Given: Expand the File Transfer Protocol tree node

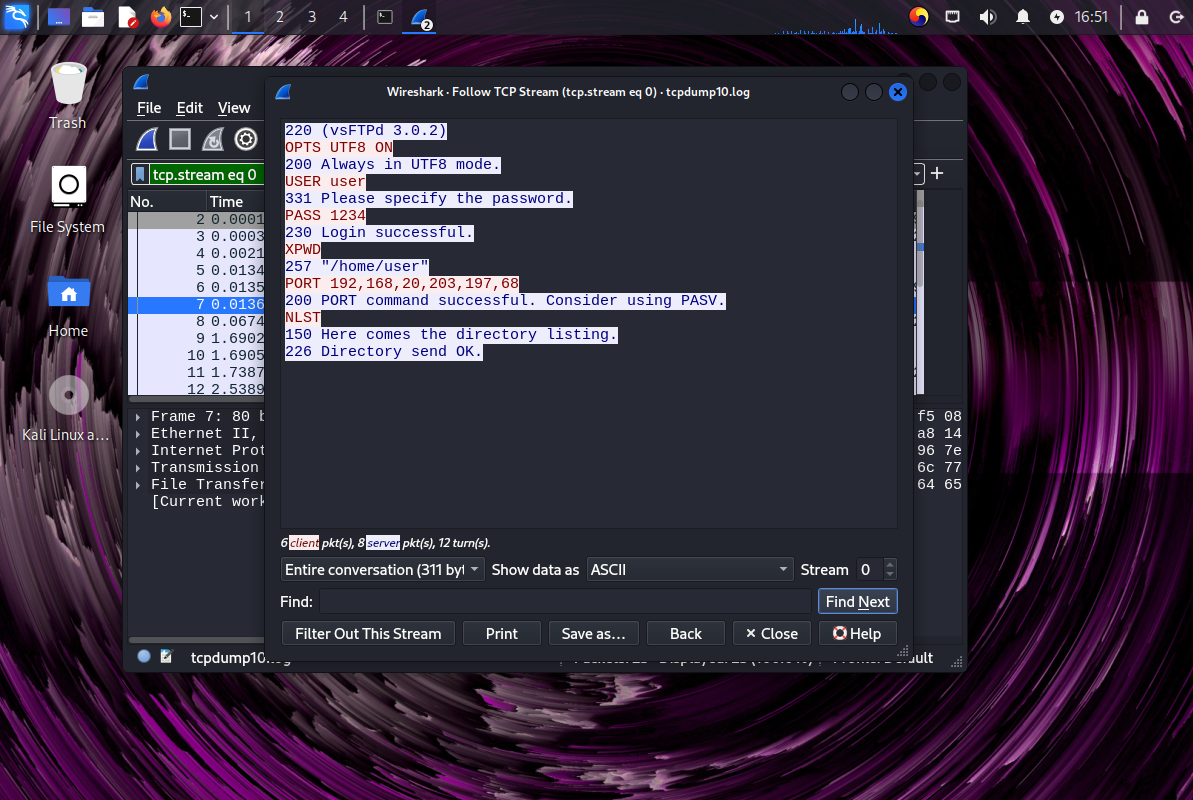Looking at the screenshot, I should pos(138,485).
